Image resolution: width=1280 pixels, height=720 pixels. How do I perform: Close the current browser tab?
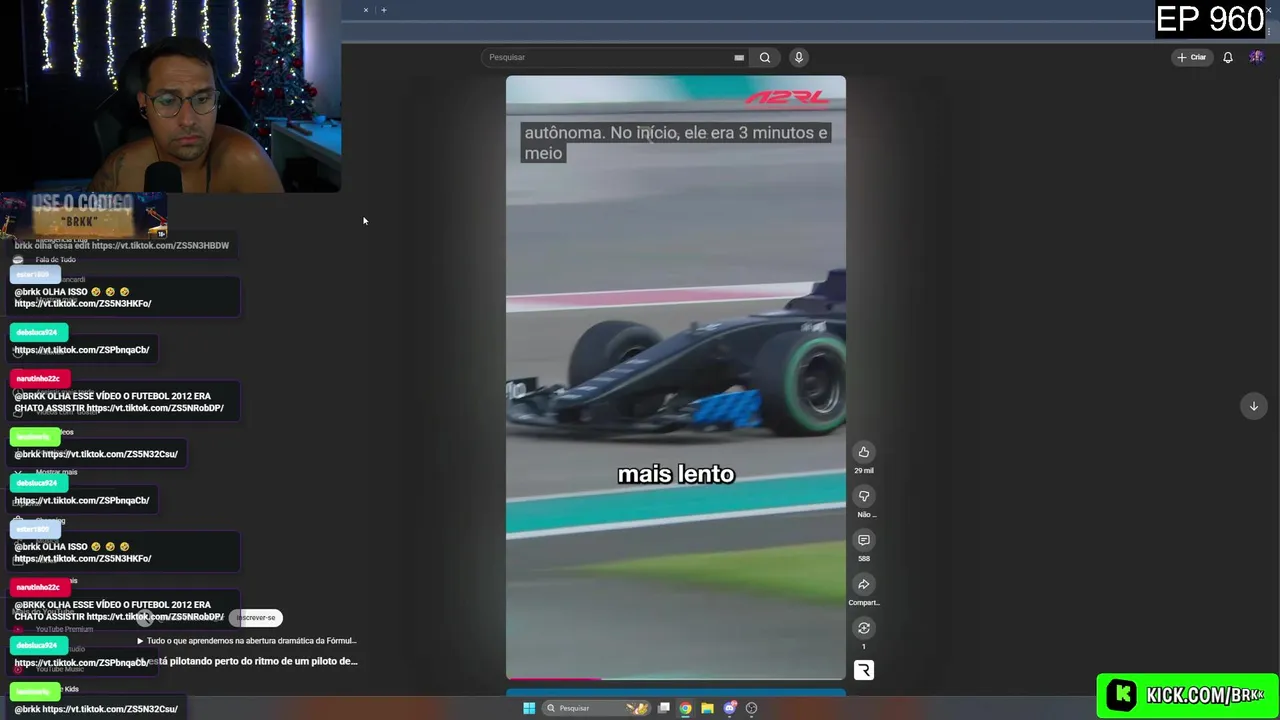point(366,10)
